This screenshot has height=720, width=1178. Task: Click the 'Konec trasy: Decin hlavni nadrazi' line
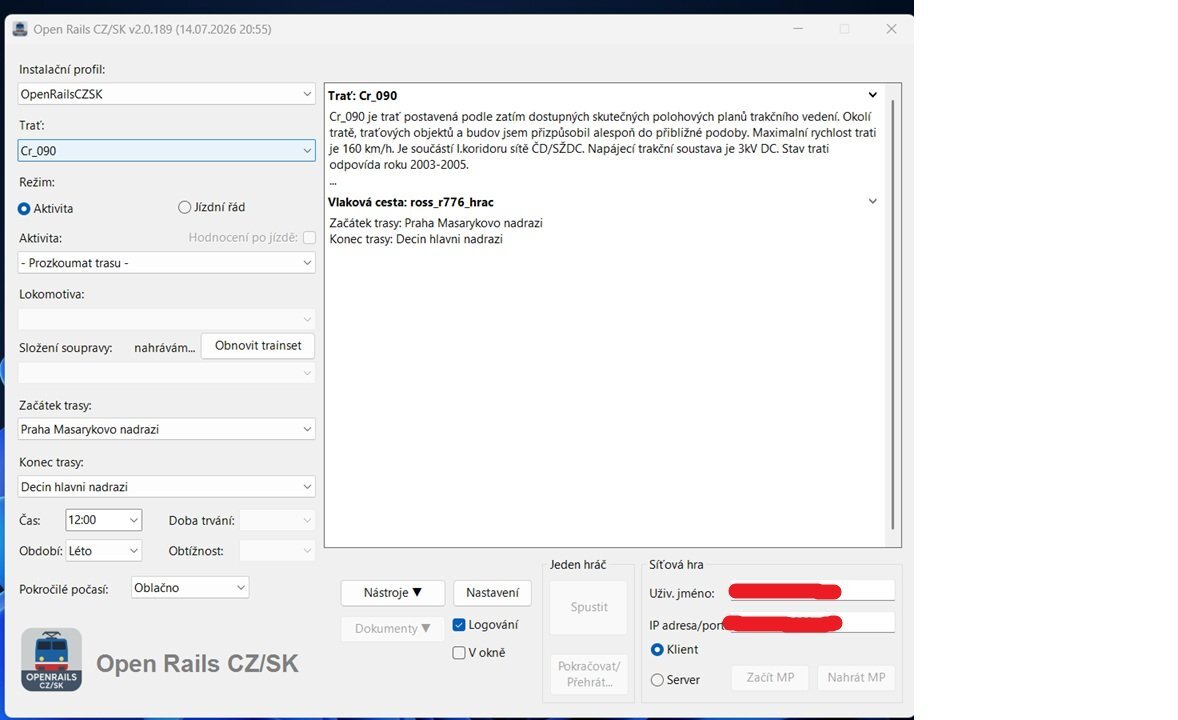416,239
